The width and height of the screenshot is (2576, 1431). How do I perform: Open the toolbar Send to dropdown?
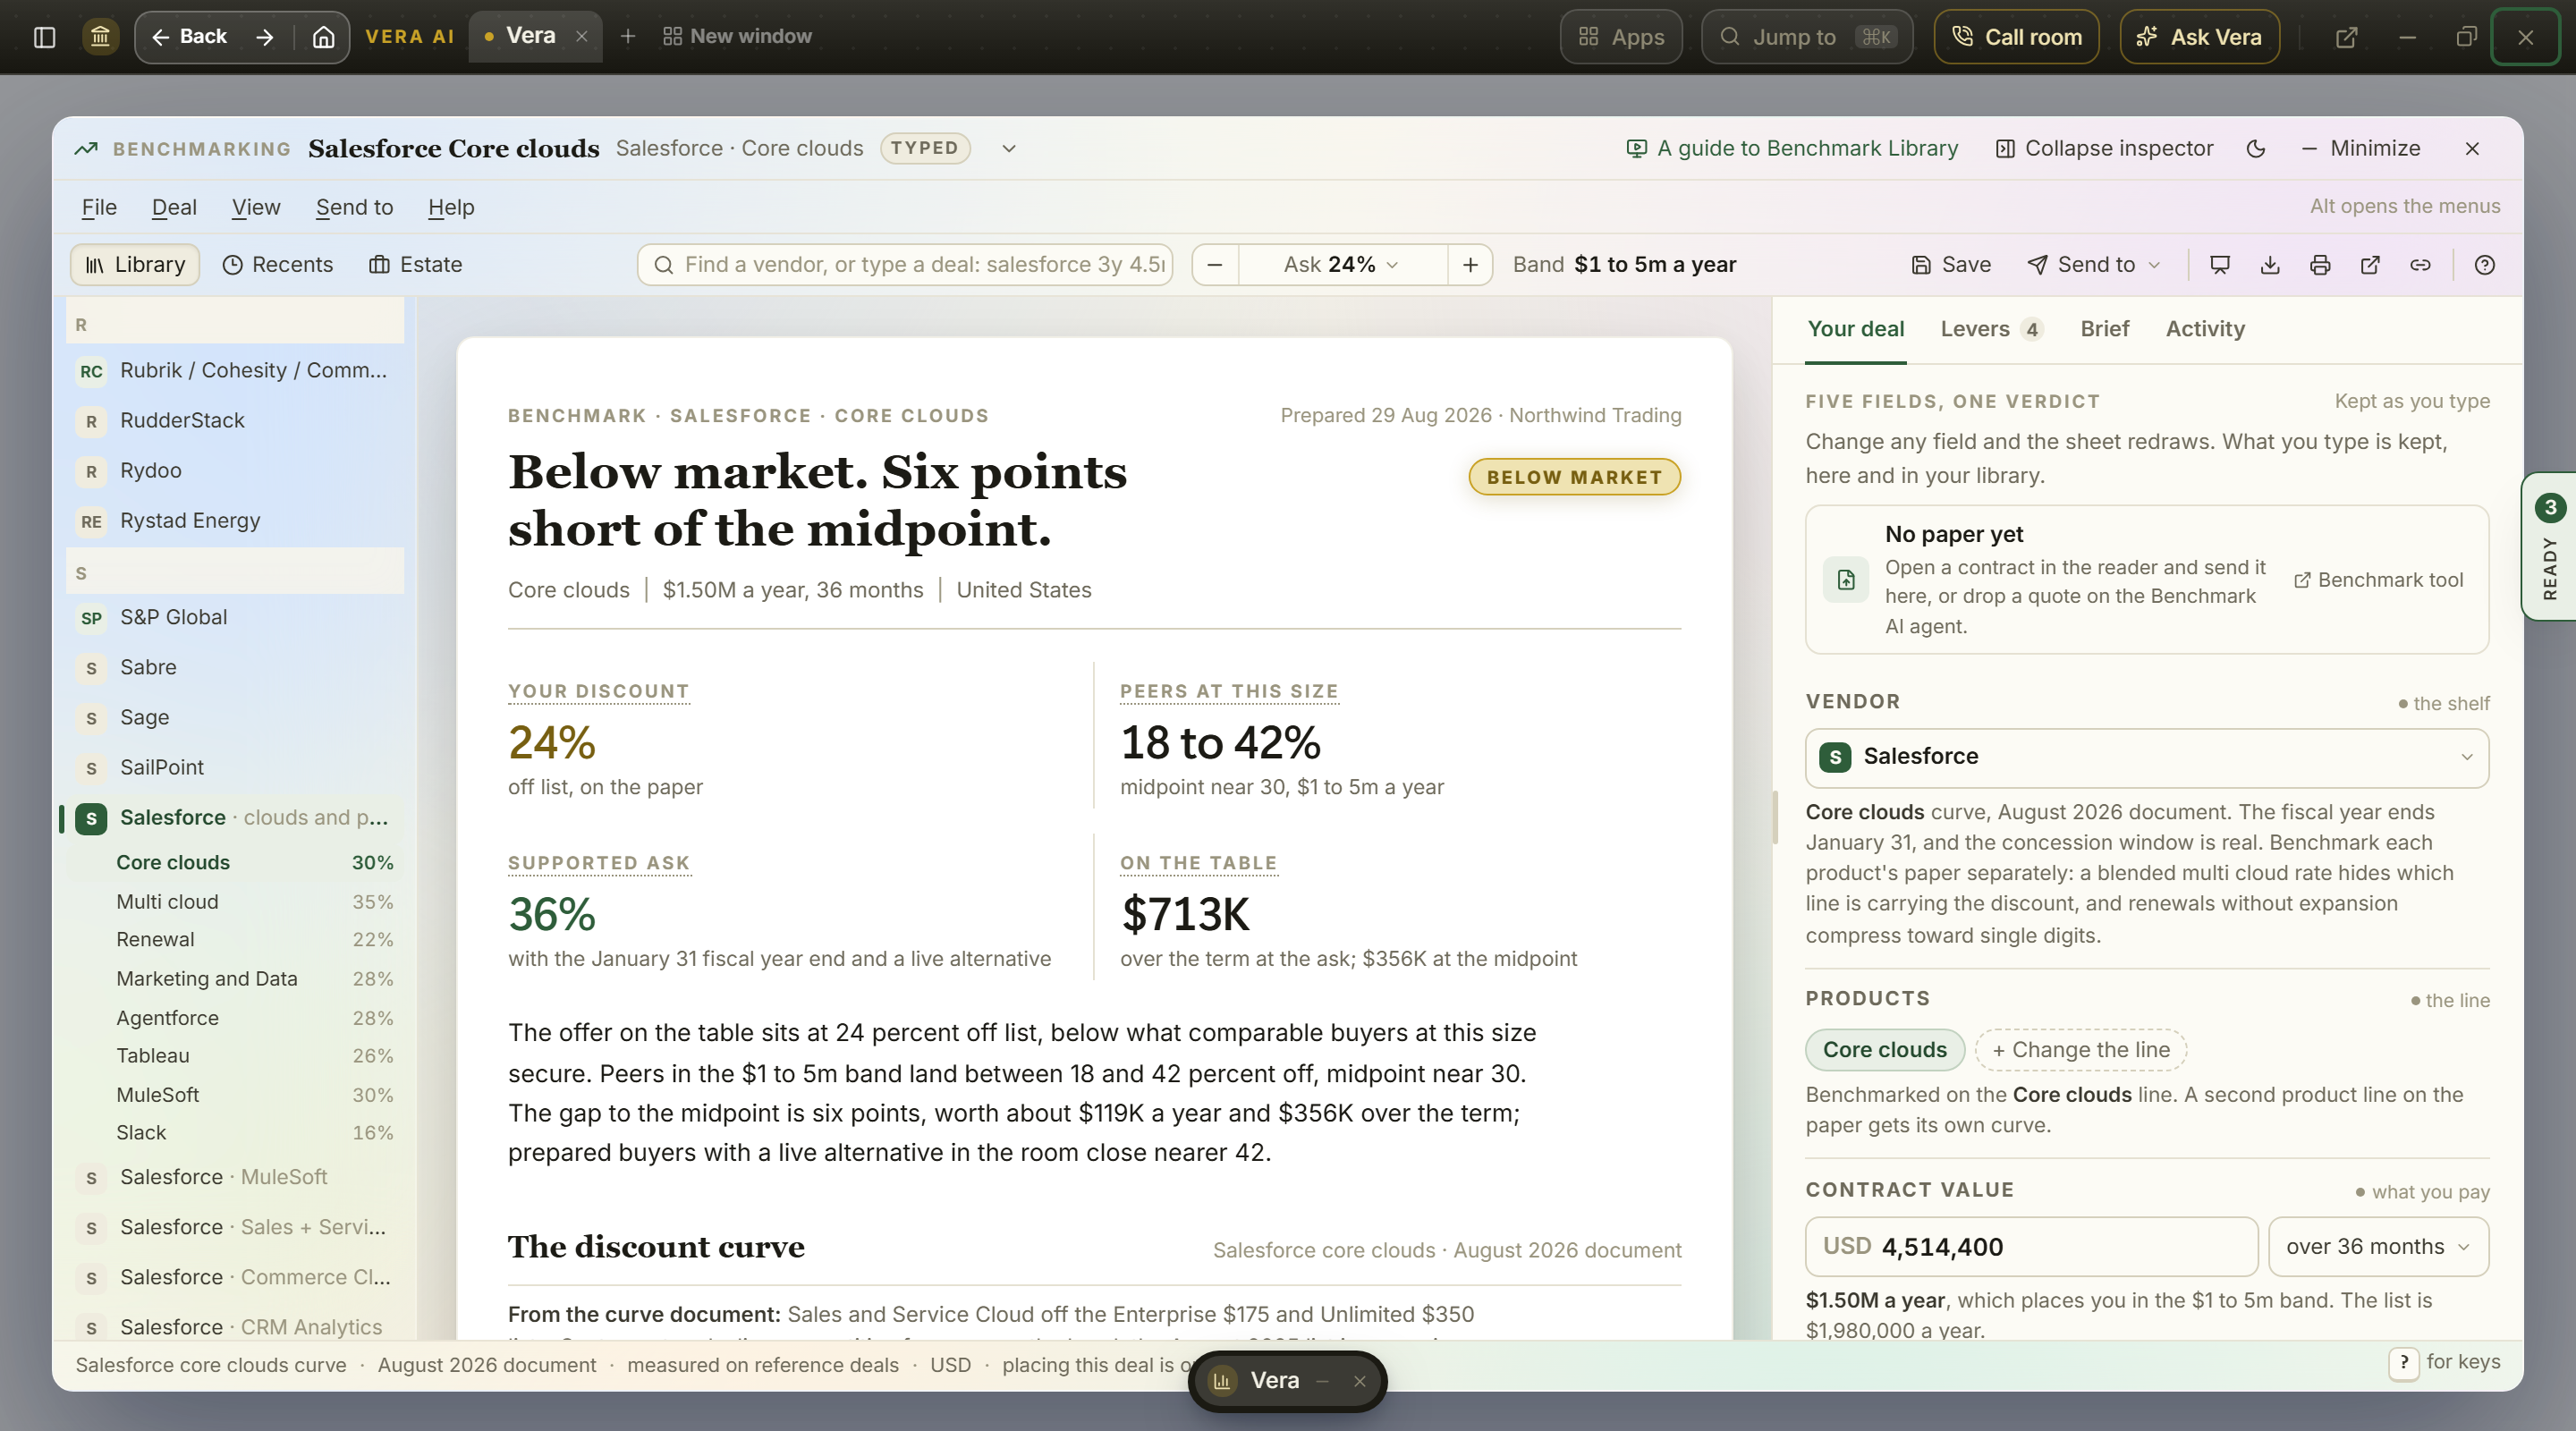pos(2094,264)
